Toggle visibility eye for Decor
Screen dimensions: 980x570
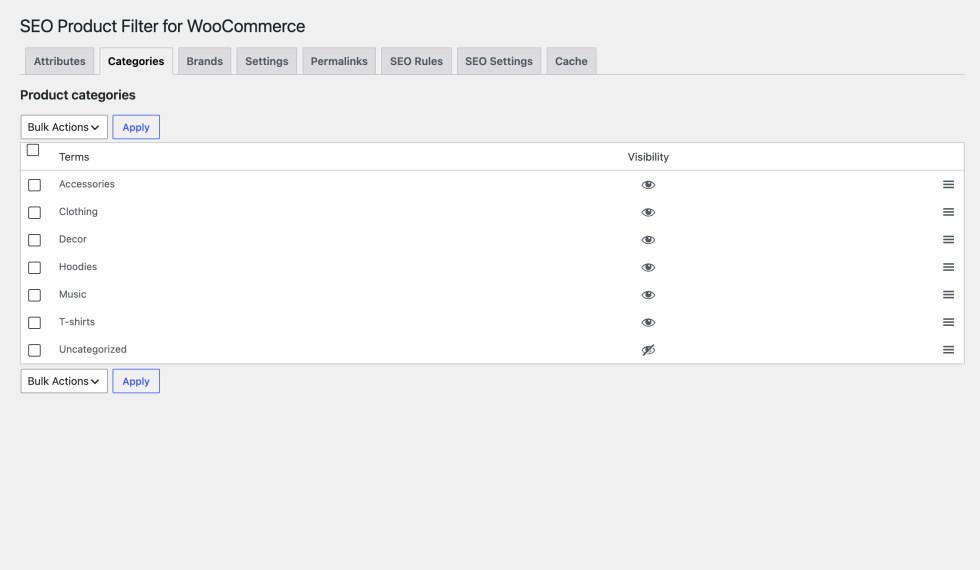(648, 239)
